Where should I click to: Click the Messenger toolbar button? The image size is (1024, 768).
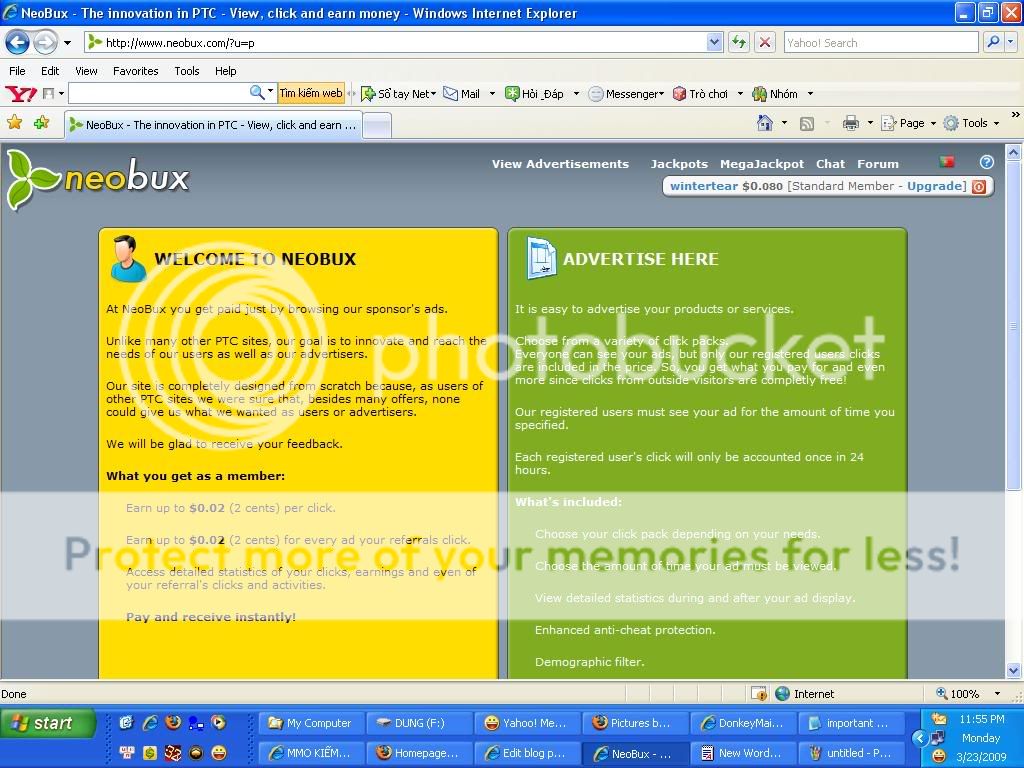coord(626,94)
